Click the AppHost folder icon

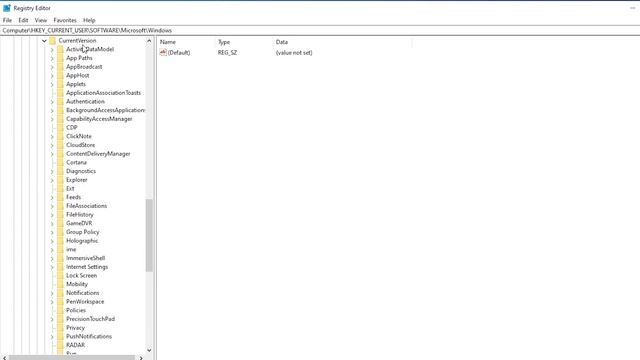click(60, 76)
